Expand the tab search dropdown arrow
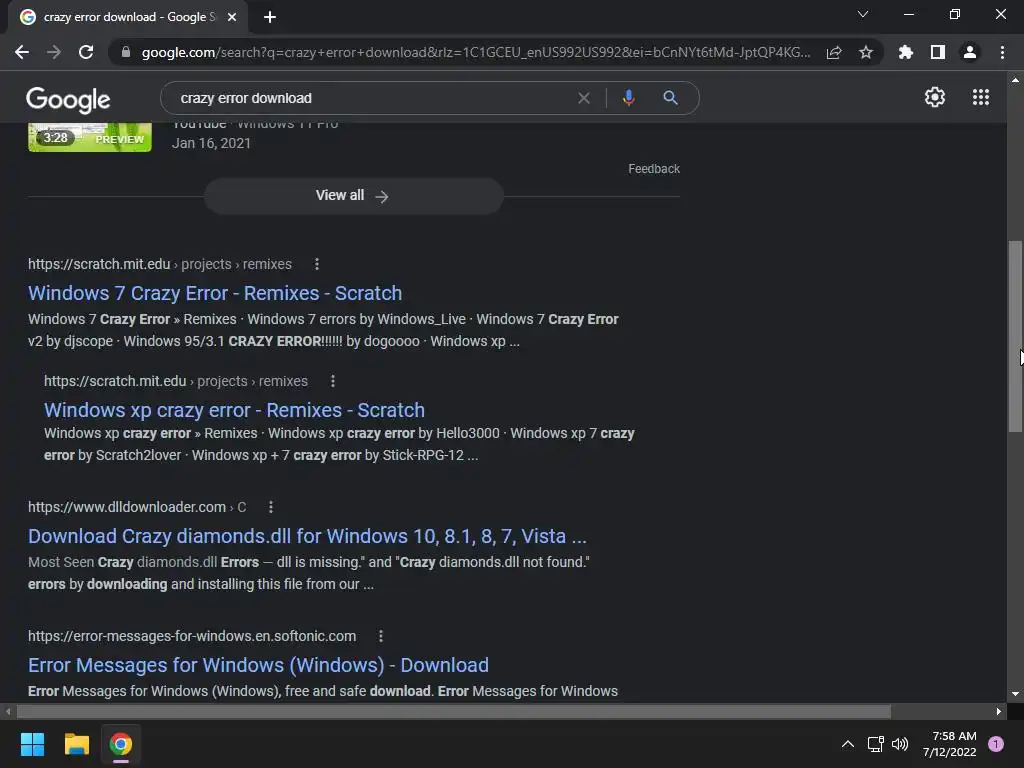The height and width of the screenshot is (768, 1024). [863, 14]
